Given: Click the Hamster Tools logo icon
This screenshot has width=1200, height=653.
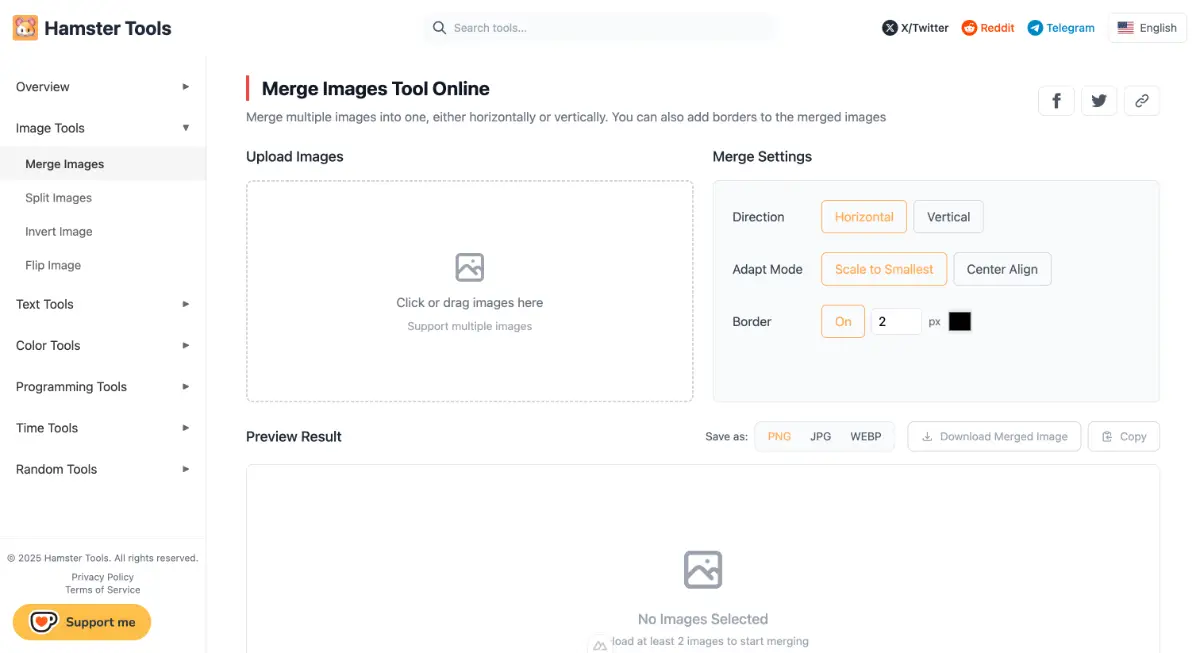Looking at the screenshot, I should (25, 28).
